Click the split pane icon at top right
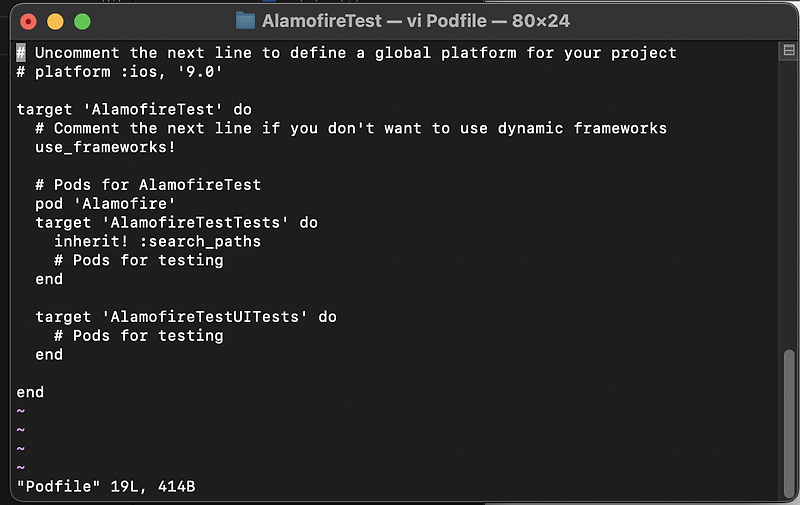 click(789, 50)
